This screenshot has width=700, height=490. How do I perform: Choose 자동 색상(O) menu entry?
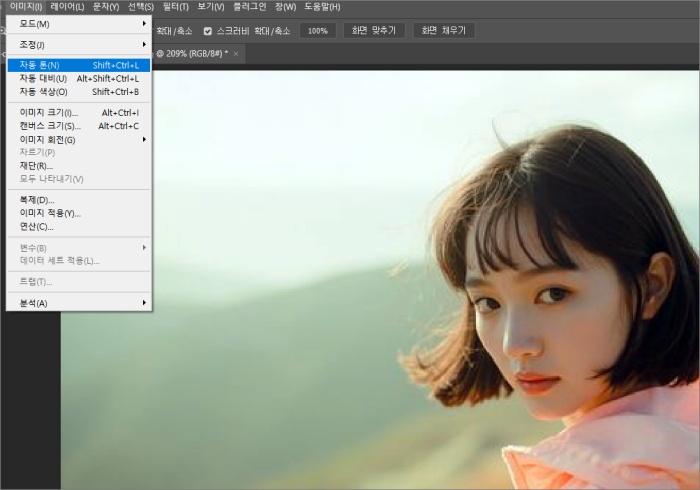[x=79, y=92]
